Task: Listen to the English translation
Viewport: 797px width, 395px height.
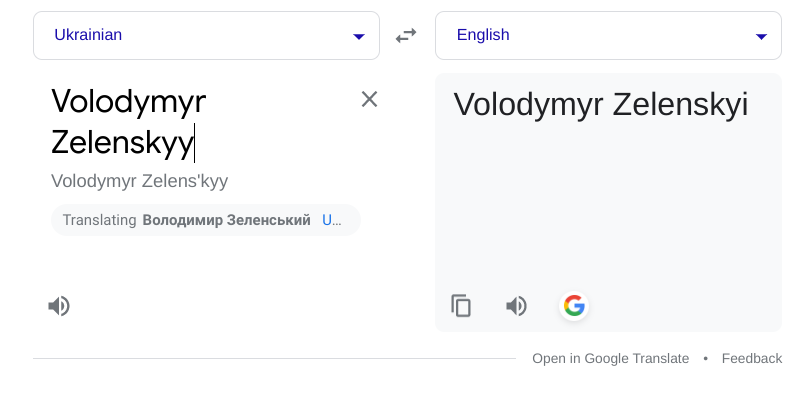Action: [x=516, y=306]
